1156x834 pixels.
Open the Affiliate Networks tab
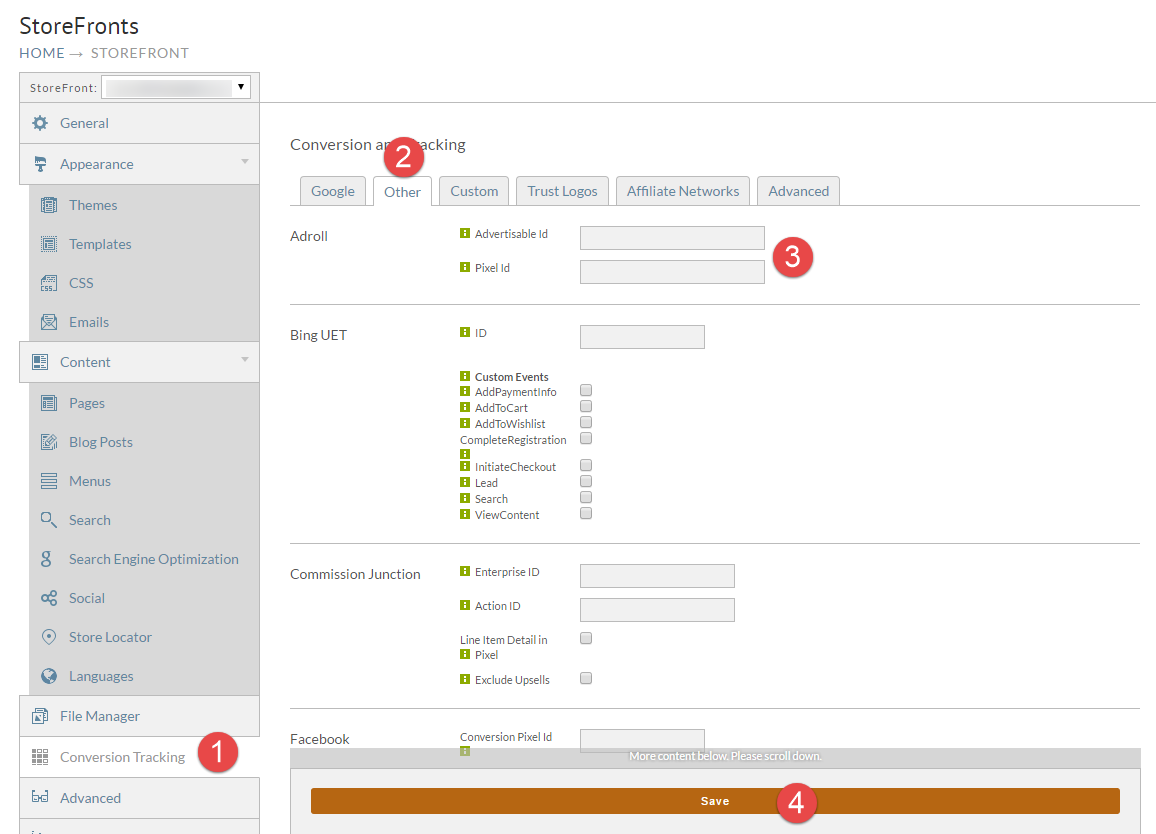[683, 191]
